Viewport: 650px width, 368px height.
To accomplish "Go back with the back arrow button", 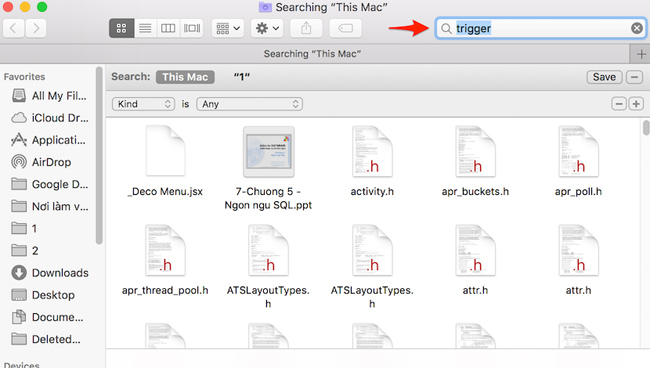I will (x=14, y=28).
